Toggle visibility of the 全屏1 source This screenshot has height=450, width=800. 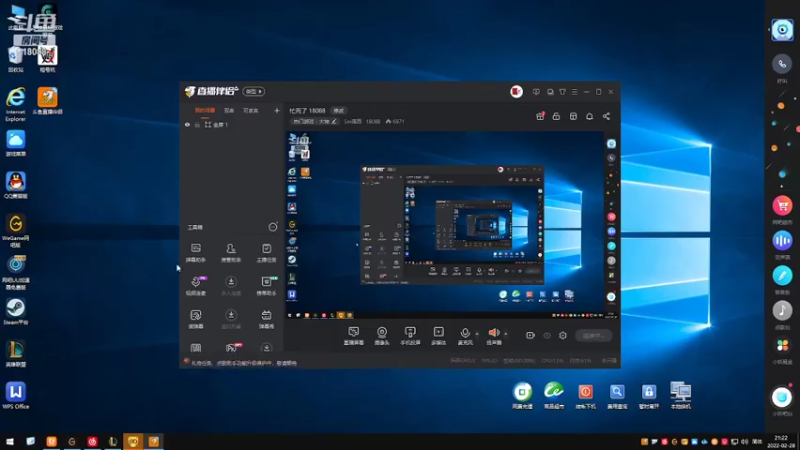187,125
